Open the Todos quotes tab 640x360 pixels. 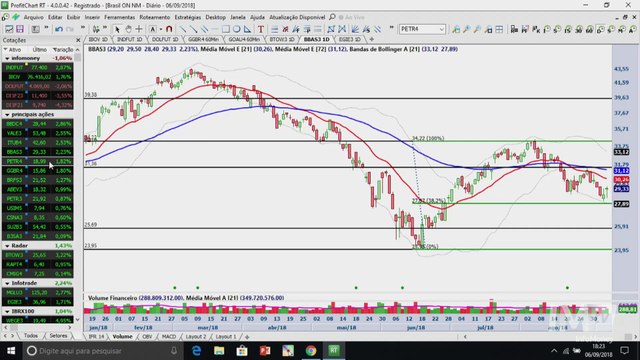point(31,336)
